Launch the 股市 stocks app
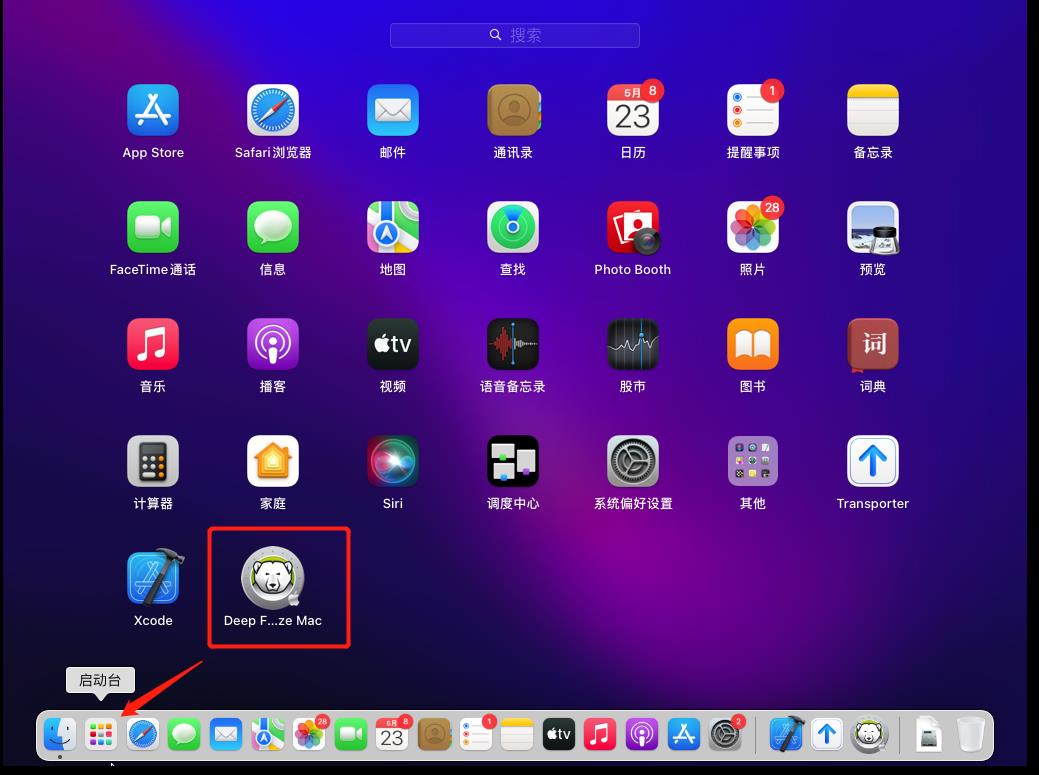This screenshot has width=1039, height=775. click(x=632, y=344)
